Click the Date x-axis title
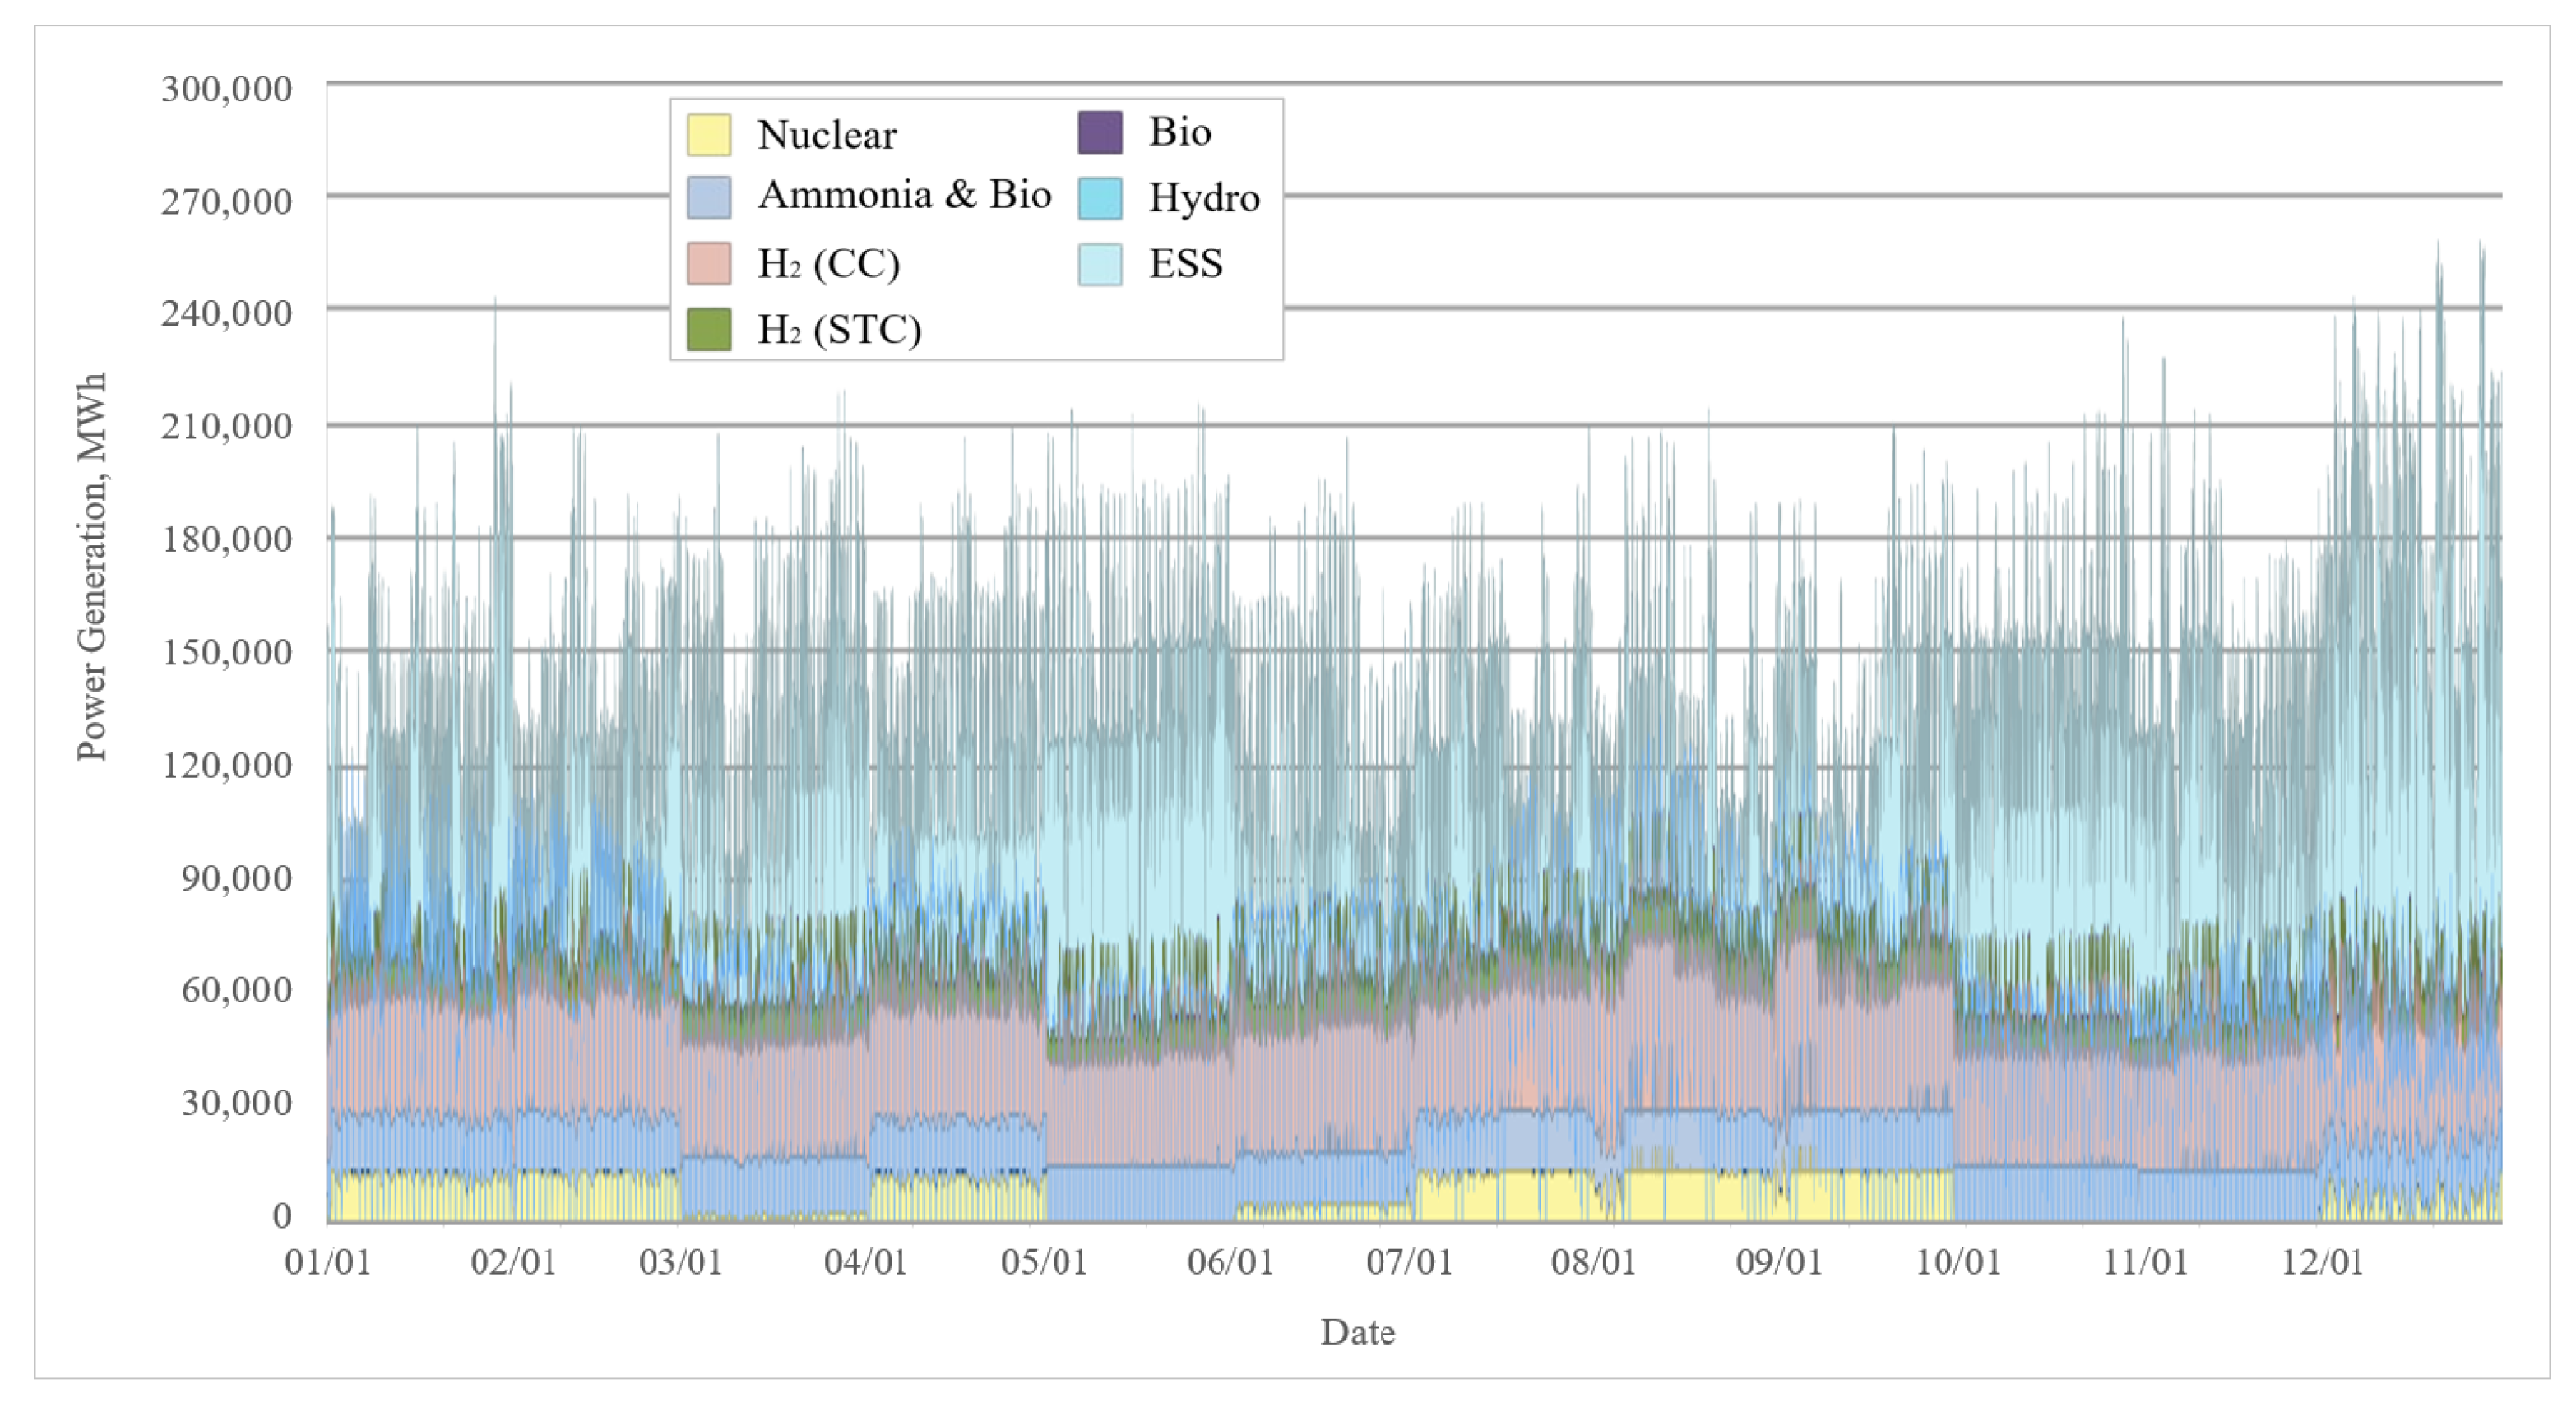Viewport: 2576px width, 1421px height. [1357, 1332]
